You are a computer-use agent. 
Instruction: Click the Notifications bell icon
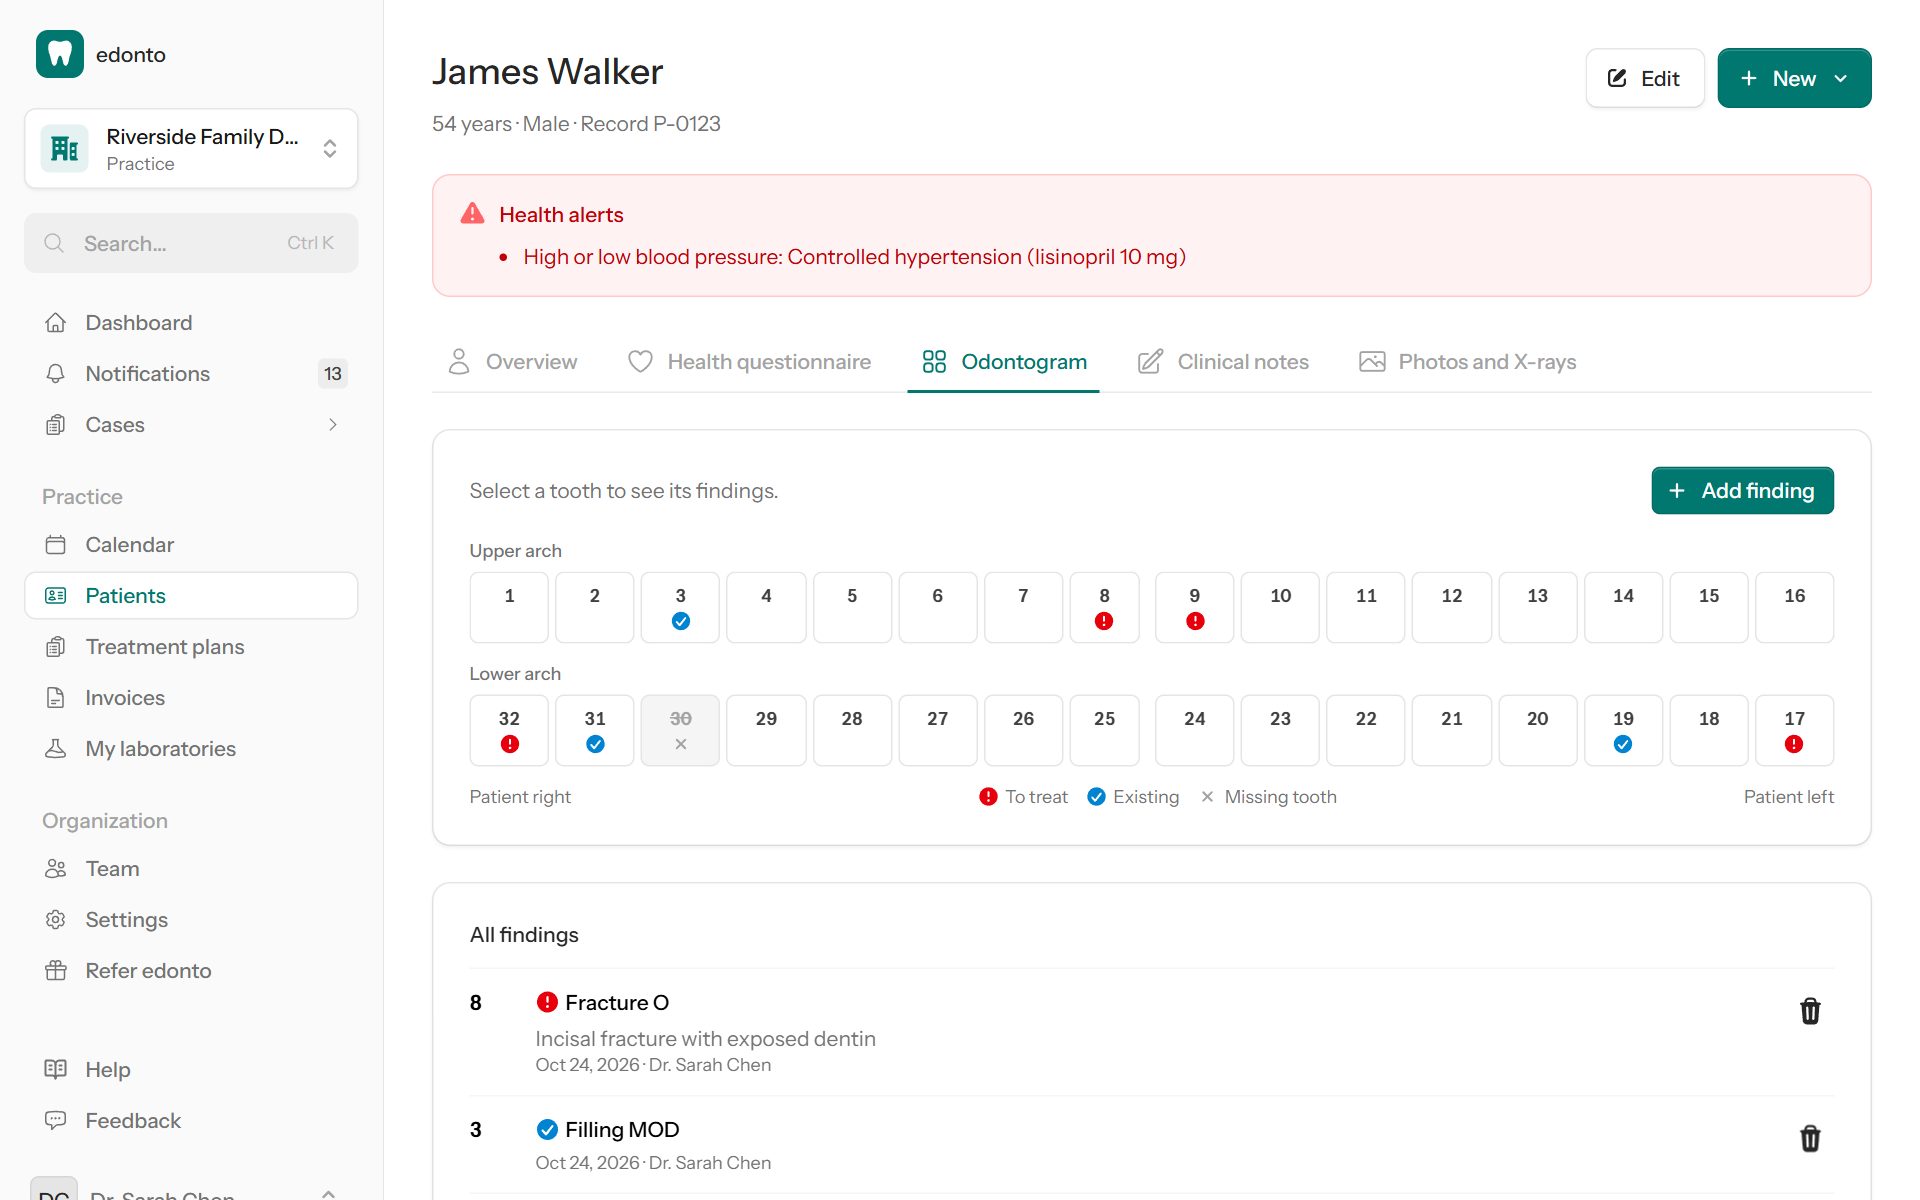coord(56,374)
